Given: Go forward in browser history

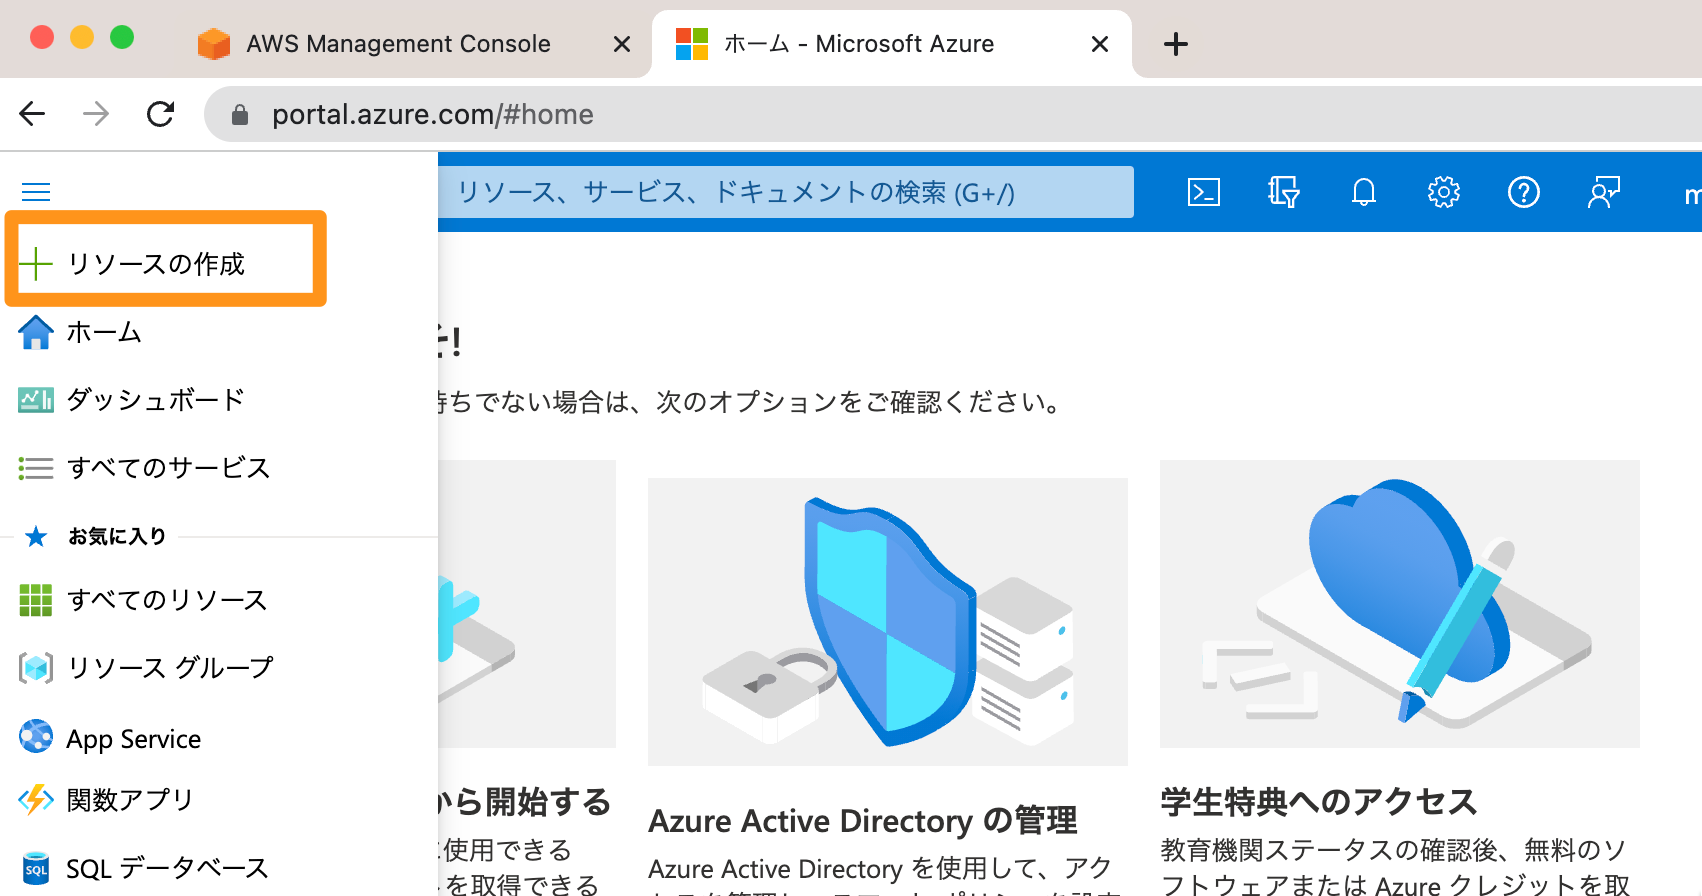Looking at the screenshot, I should [96, 114].
